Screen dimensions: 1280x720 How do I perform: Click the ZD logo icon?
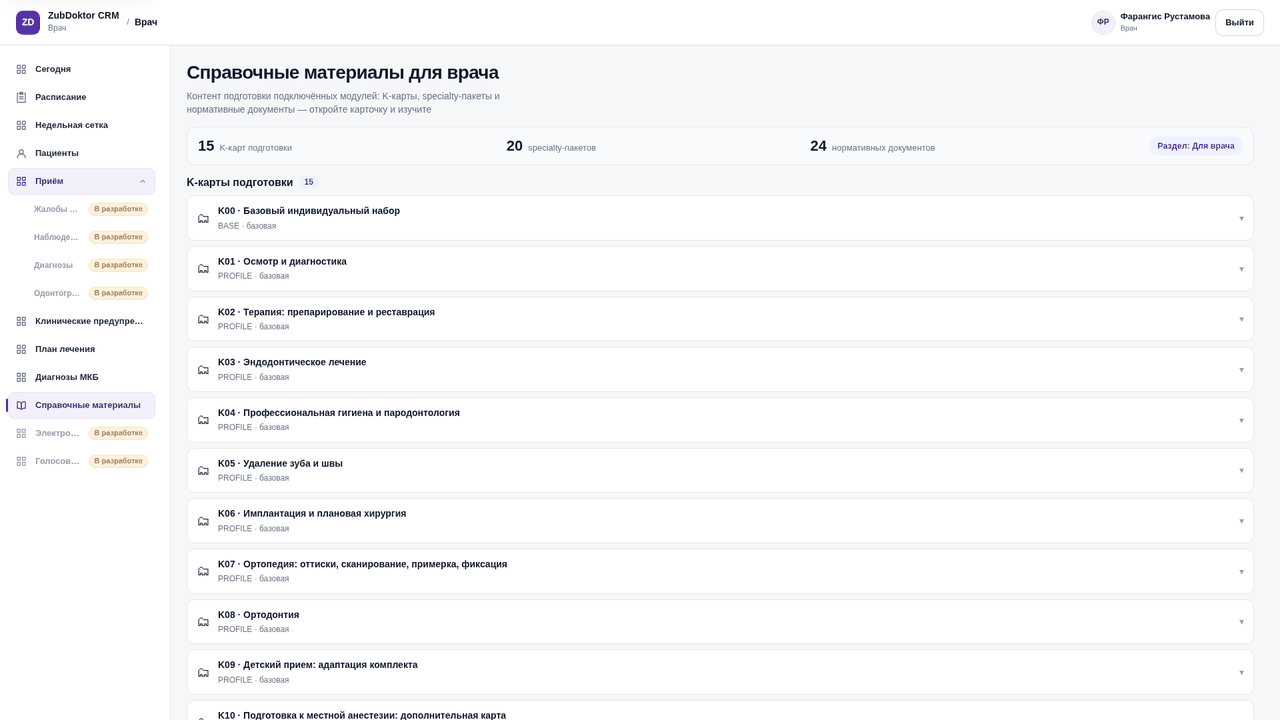[x=28, y=22]
